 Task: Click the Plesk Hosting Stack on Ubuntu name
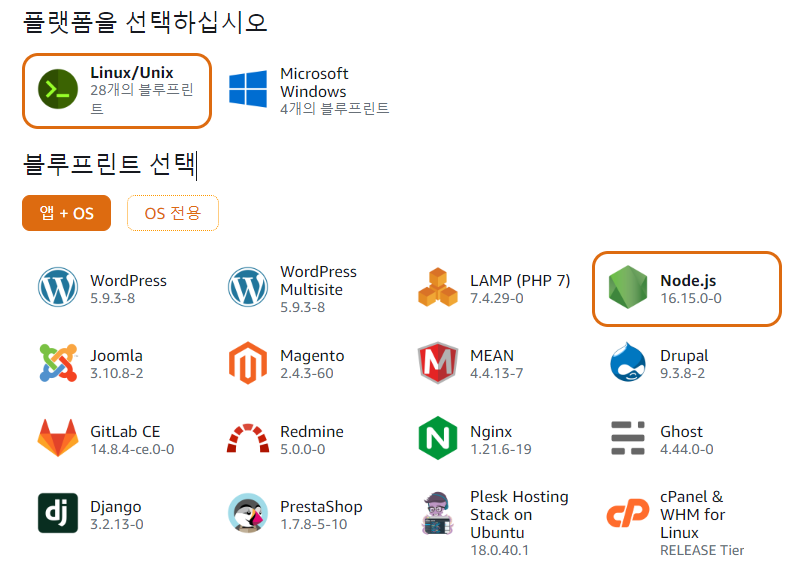[519, 515]
